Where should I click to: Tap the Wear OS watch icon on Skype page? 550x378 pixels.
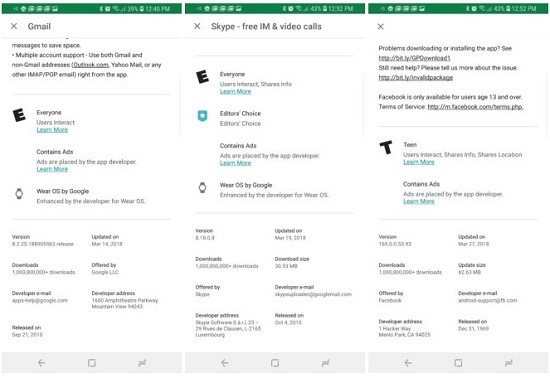tap(202, 188)
